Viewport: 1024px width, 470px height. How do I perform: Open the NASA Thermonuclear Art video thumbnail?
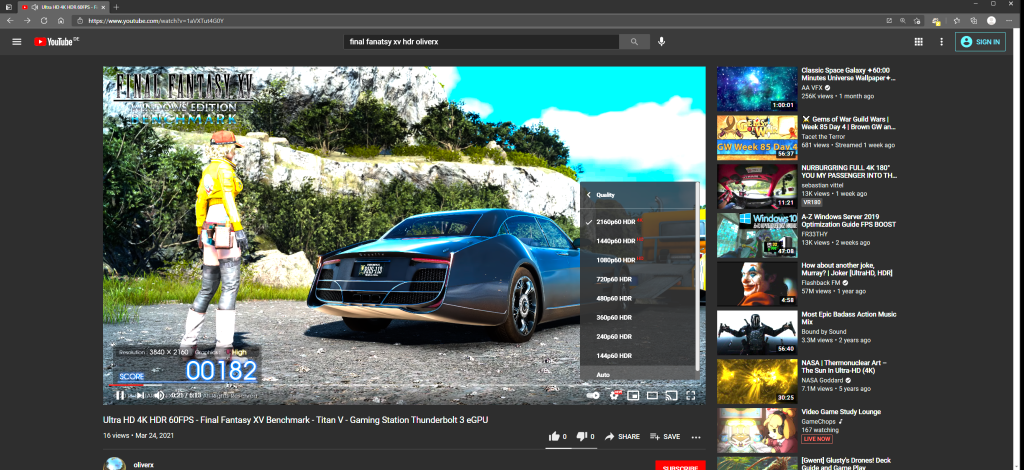(x=756, y=380)
